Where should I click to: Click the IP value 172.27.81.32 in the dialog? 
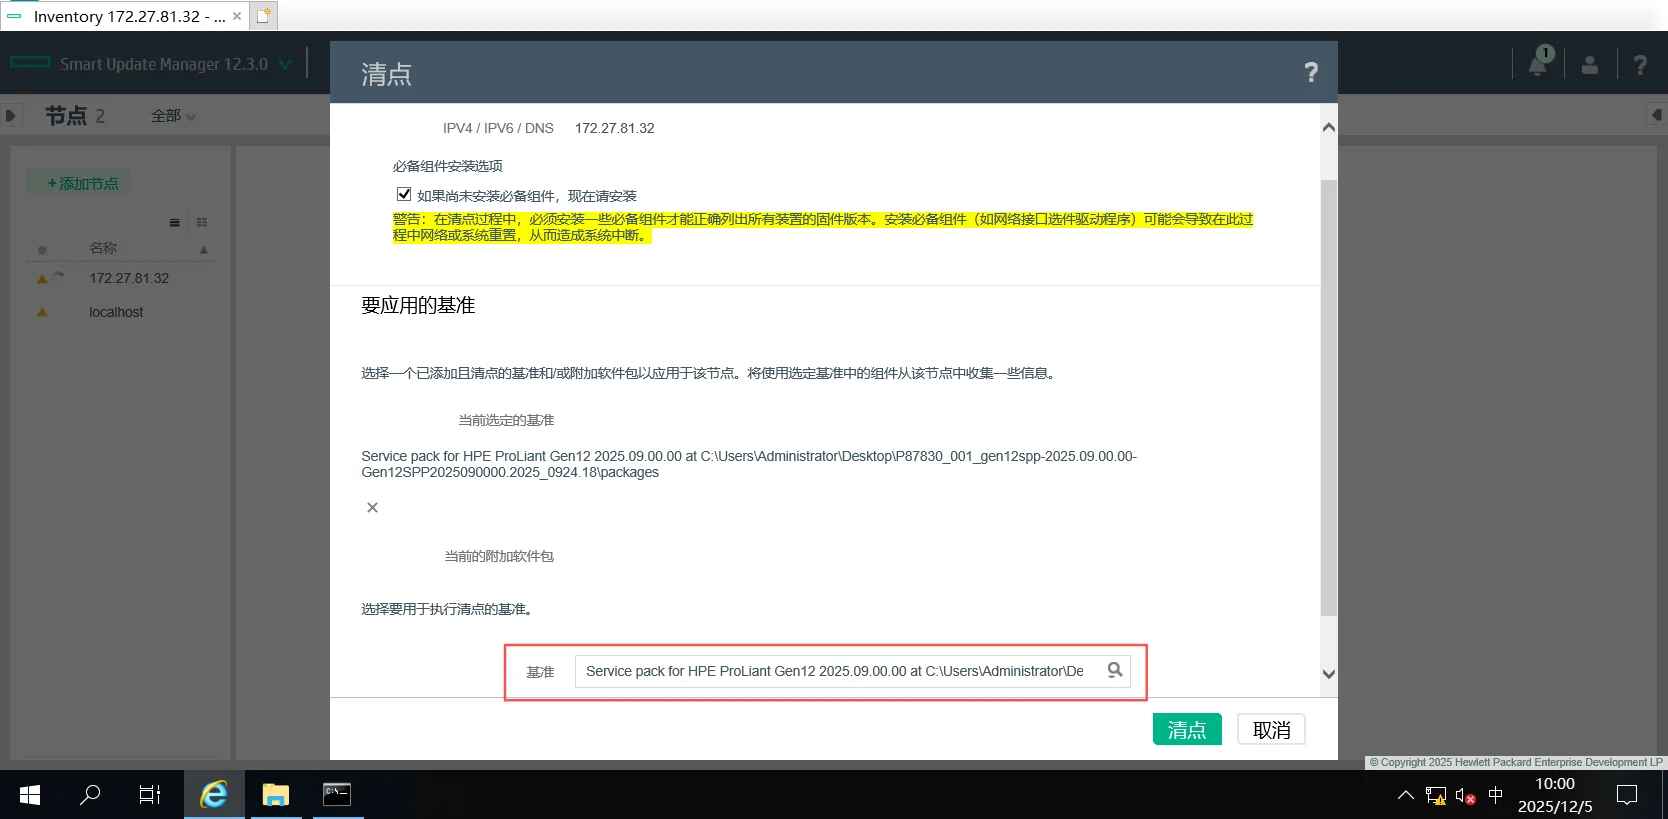[614, 128]
